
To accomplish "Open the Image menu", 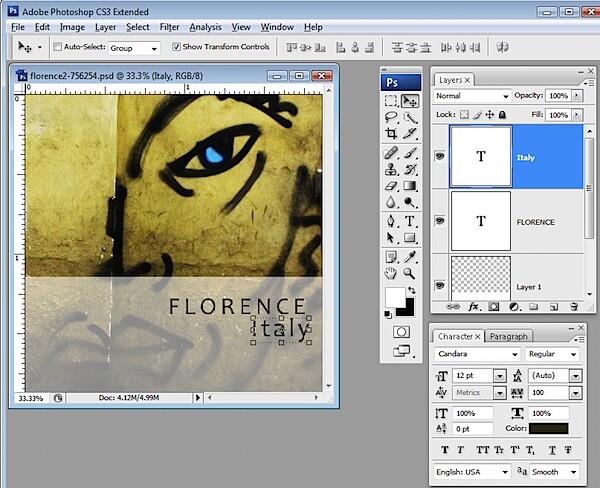I will tap(72, 27).
